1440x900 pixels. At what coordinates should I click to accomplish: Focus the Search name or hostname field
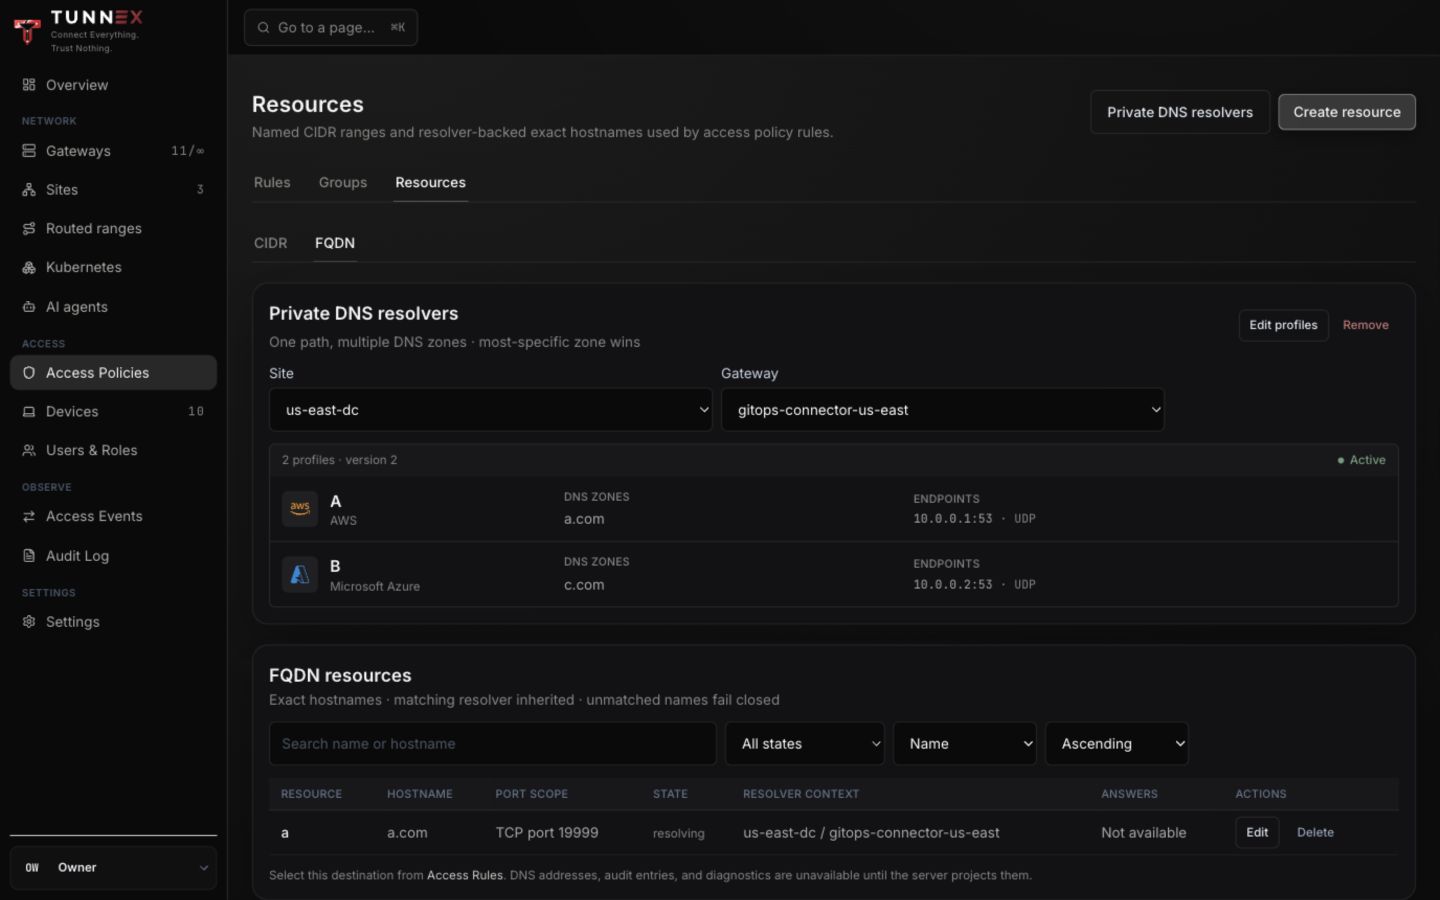coord(493,744)
